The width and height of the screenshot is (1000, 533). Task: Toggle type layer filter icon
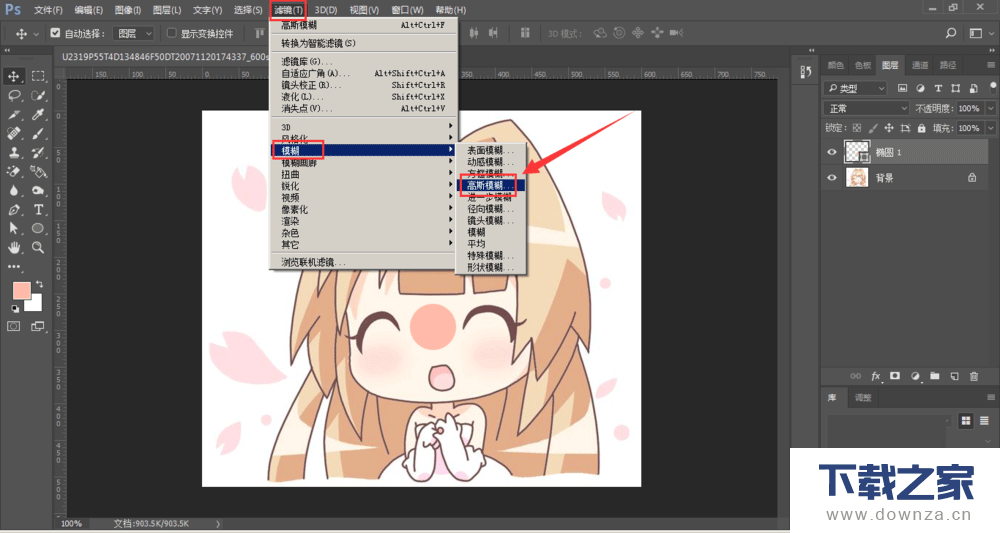click(938, 88)
